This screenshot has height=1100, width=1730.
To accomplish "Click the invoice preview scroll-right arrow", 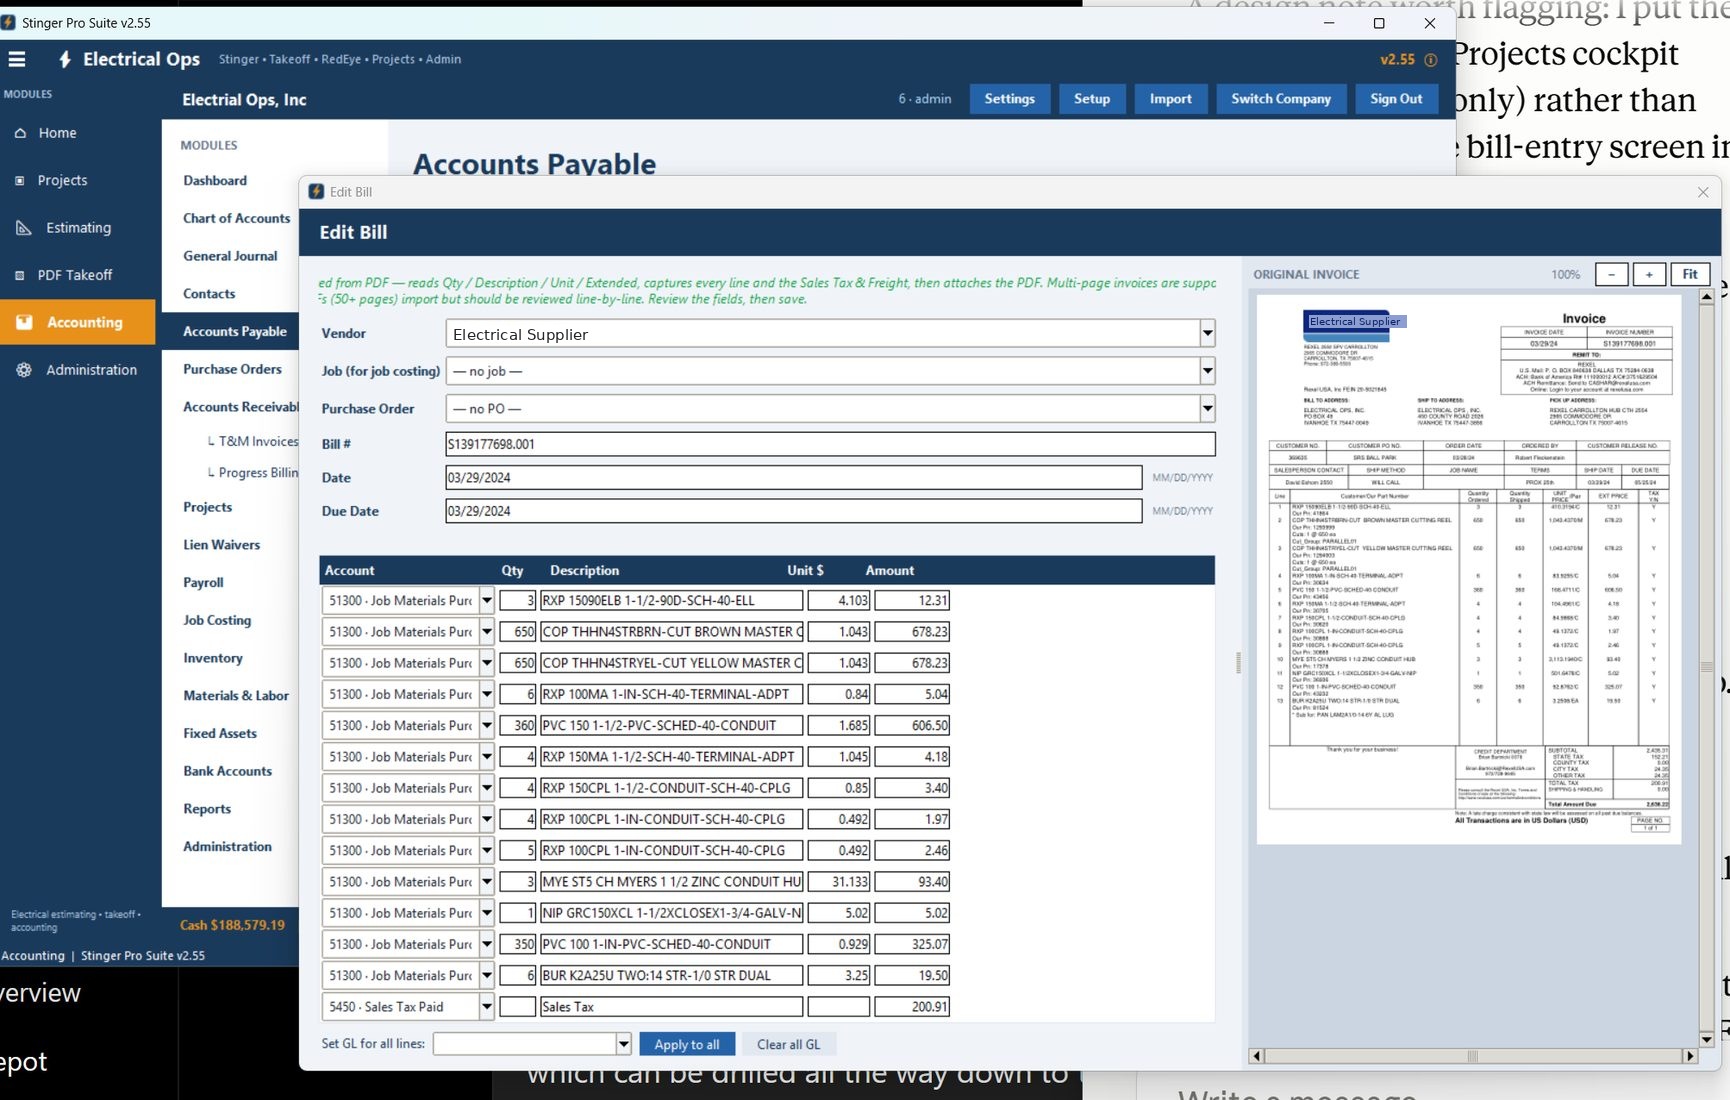I will point(1690,1055).
